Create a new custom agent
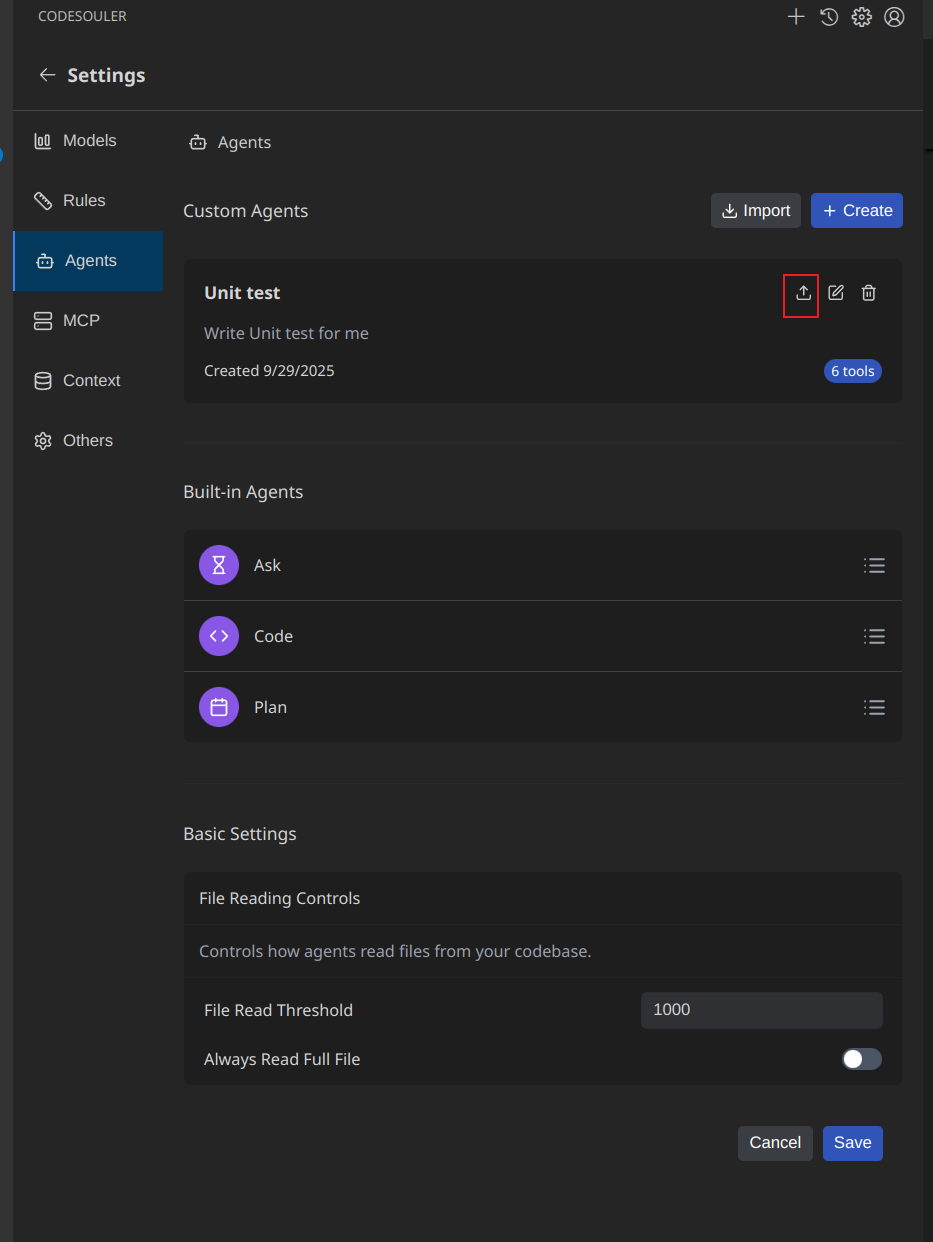The image size is (933, 1242). point(856,211)
